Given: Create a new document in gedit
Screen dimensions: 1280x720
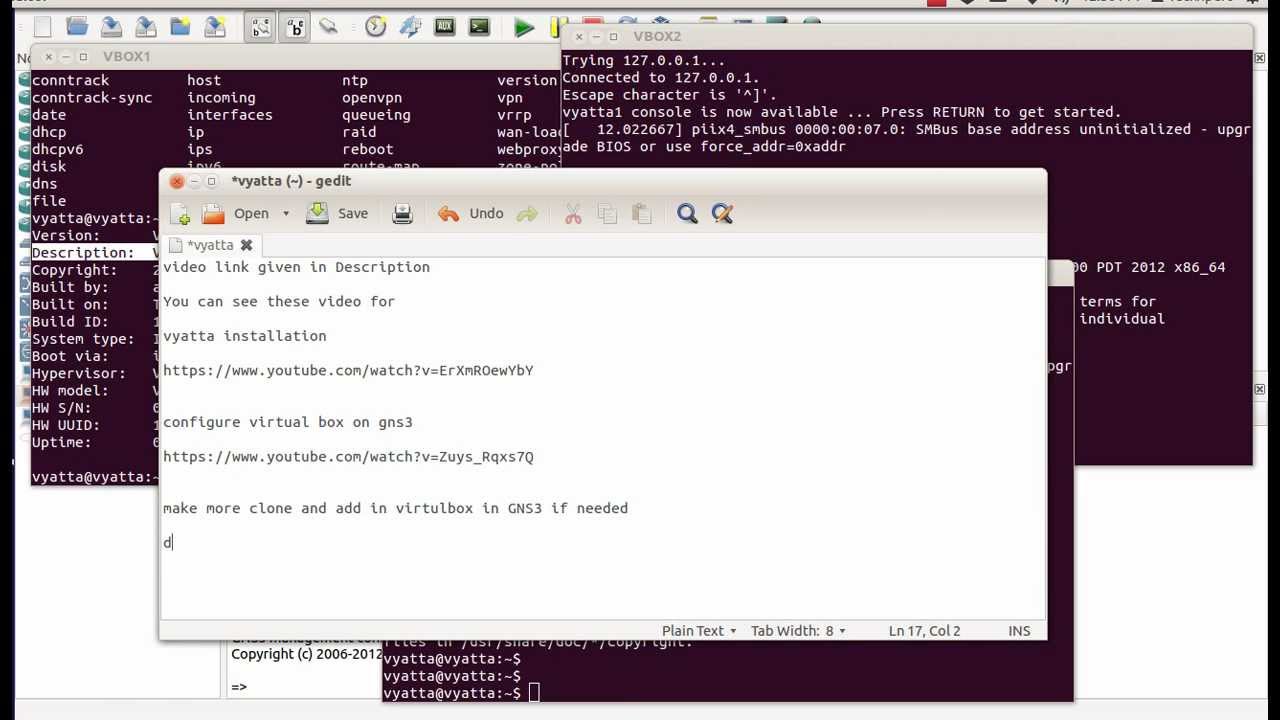Looking at the screenshot, I should click(180, 214).
